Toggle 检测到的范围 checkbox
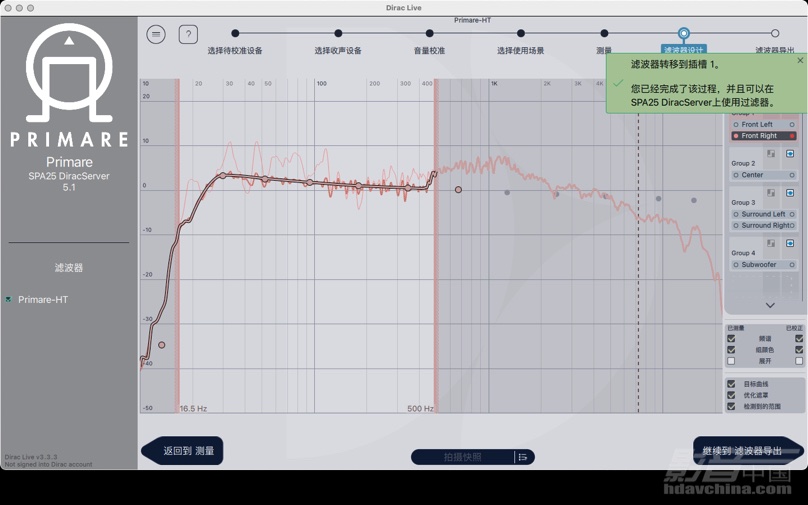Screen dimensions: 808x505 [731, 407]
